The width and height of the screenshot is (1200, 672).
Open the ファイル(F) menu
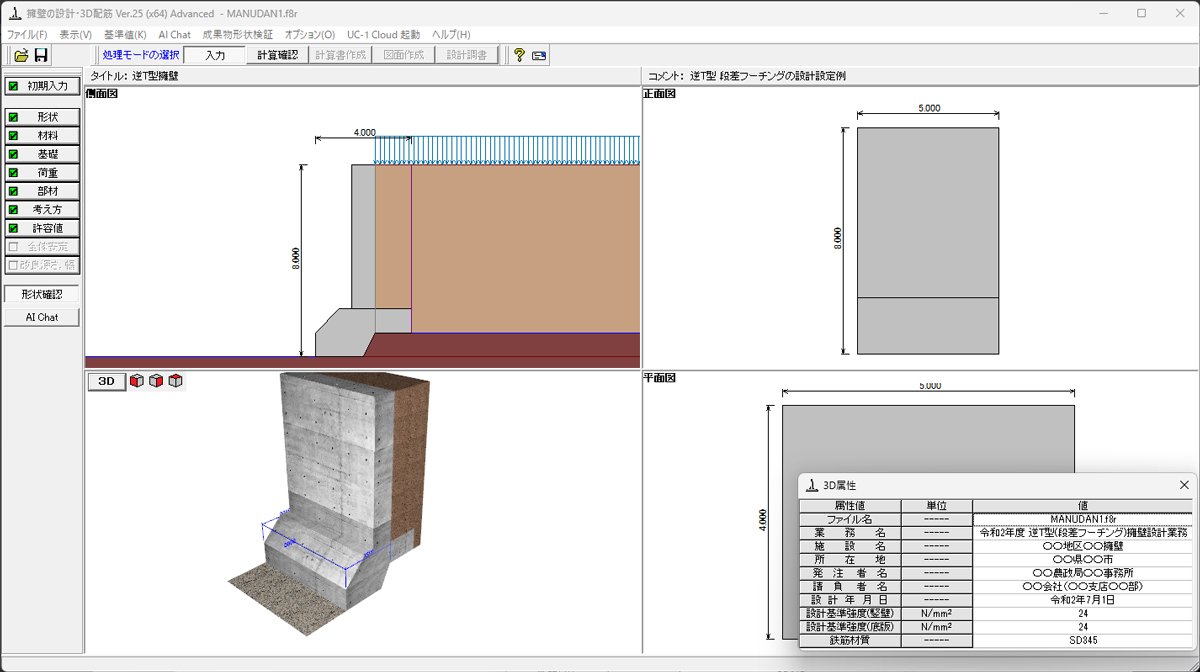tap(27, 35)
